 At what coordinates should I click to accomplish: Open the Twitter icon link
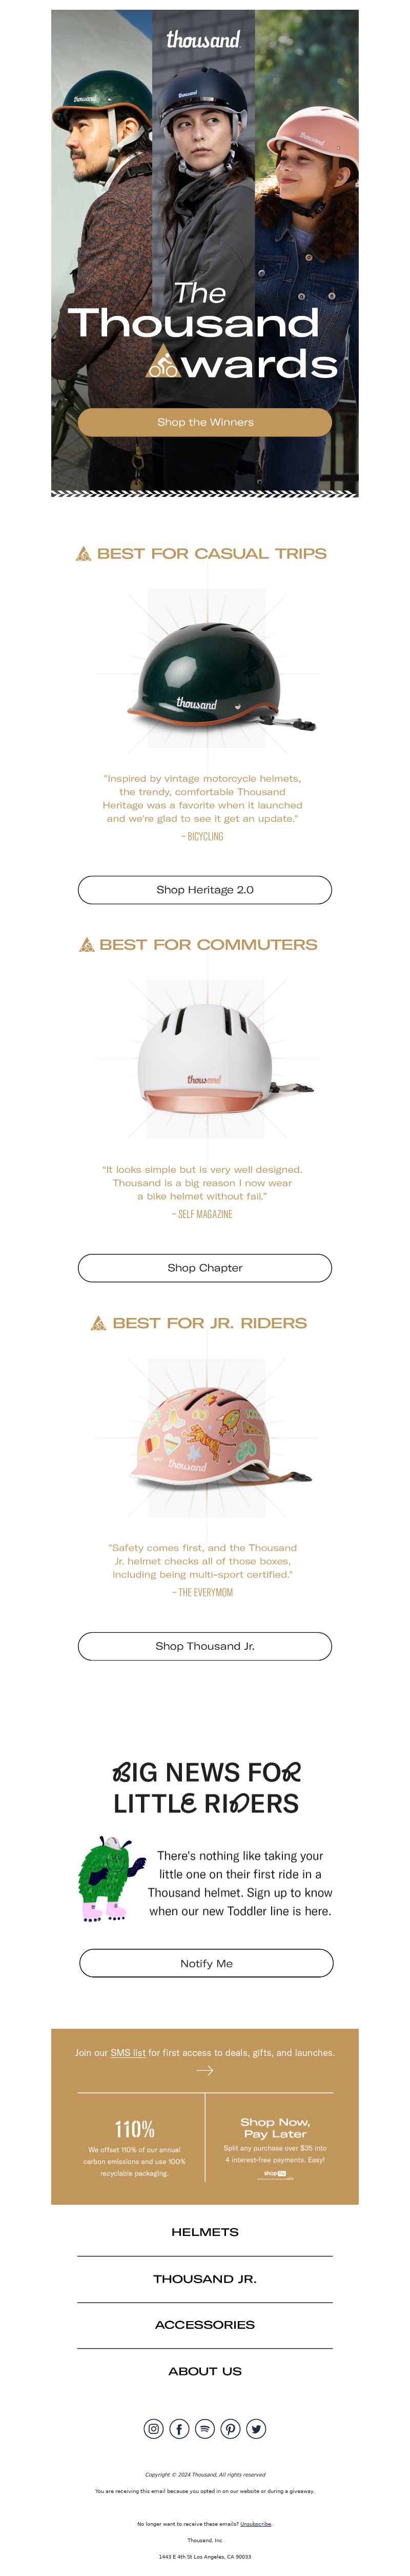(257, 2428)
